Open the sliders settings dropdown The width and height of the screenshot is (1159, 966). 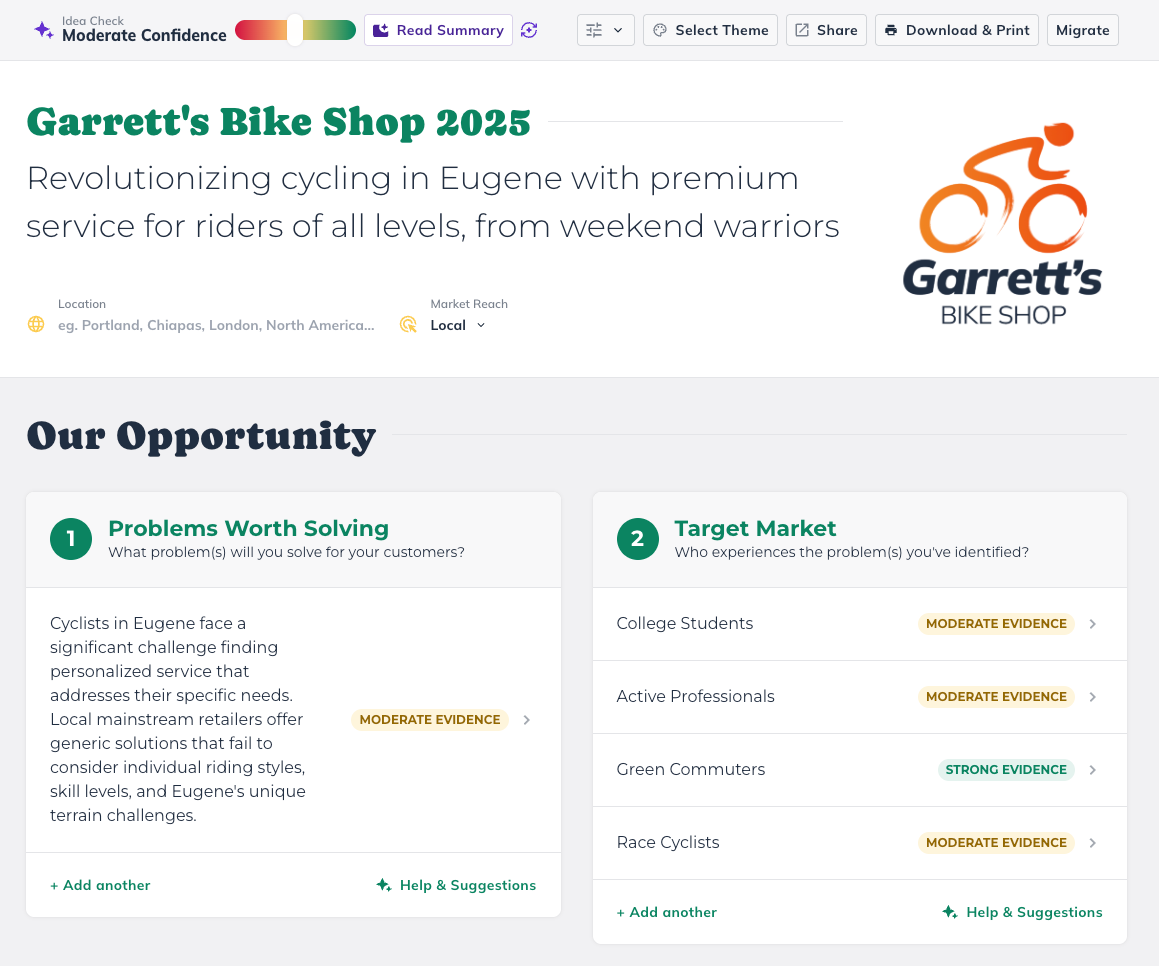click(x=605, y=30)
